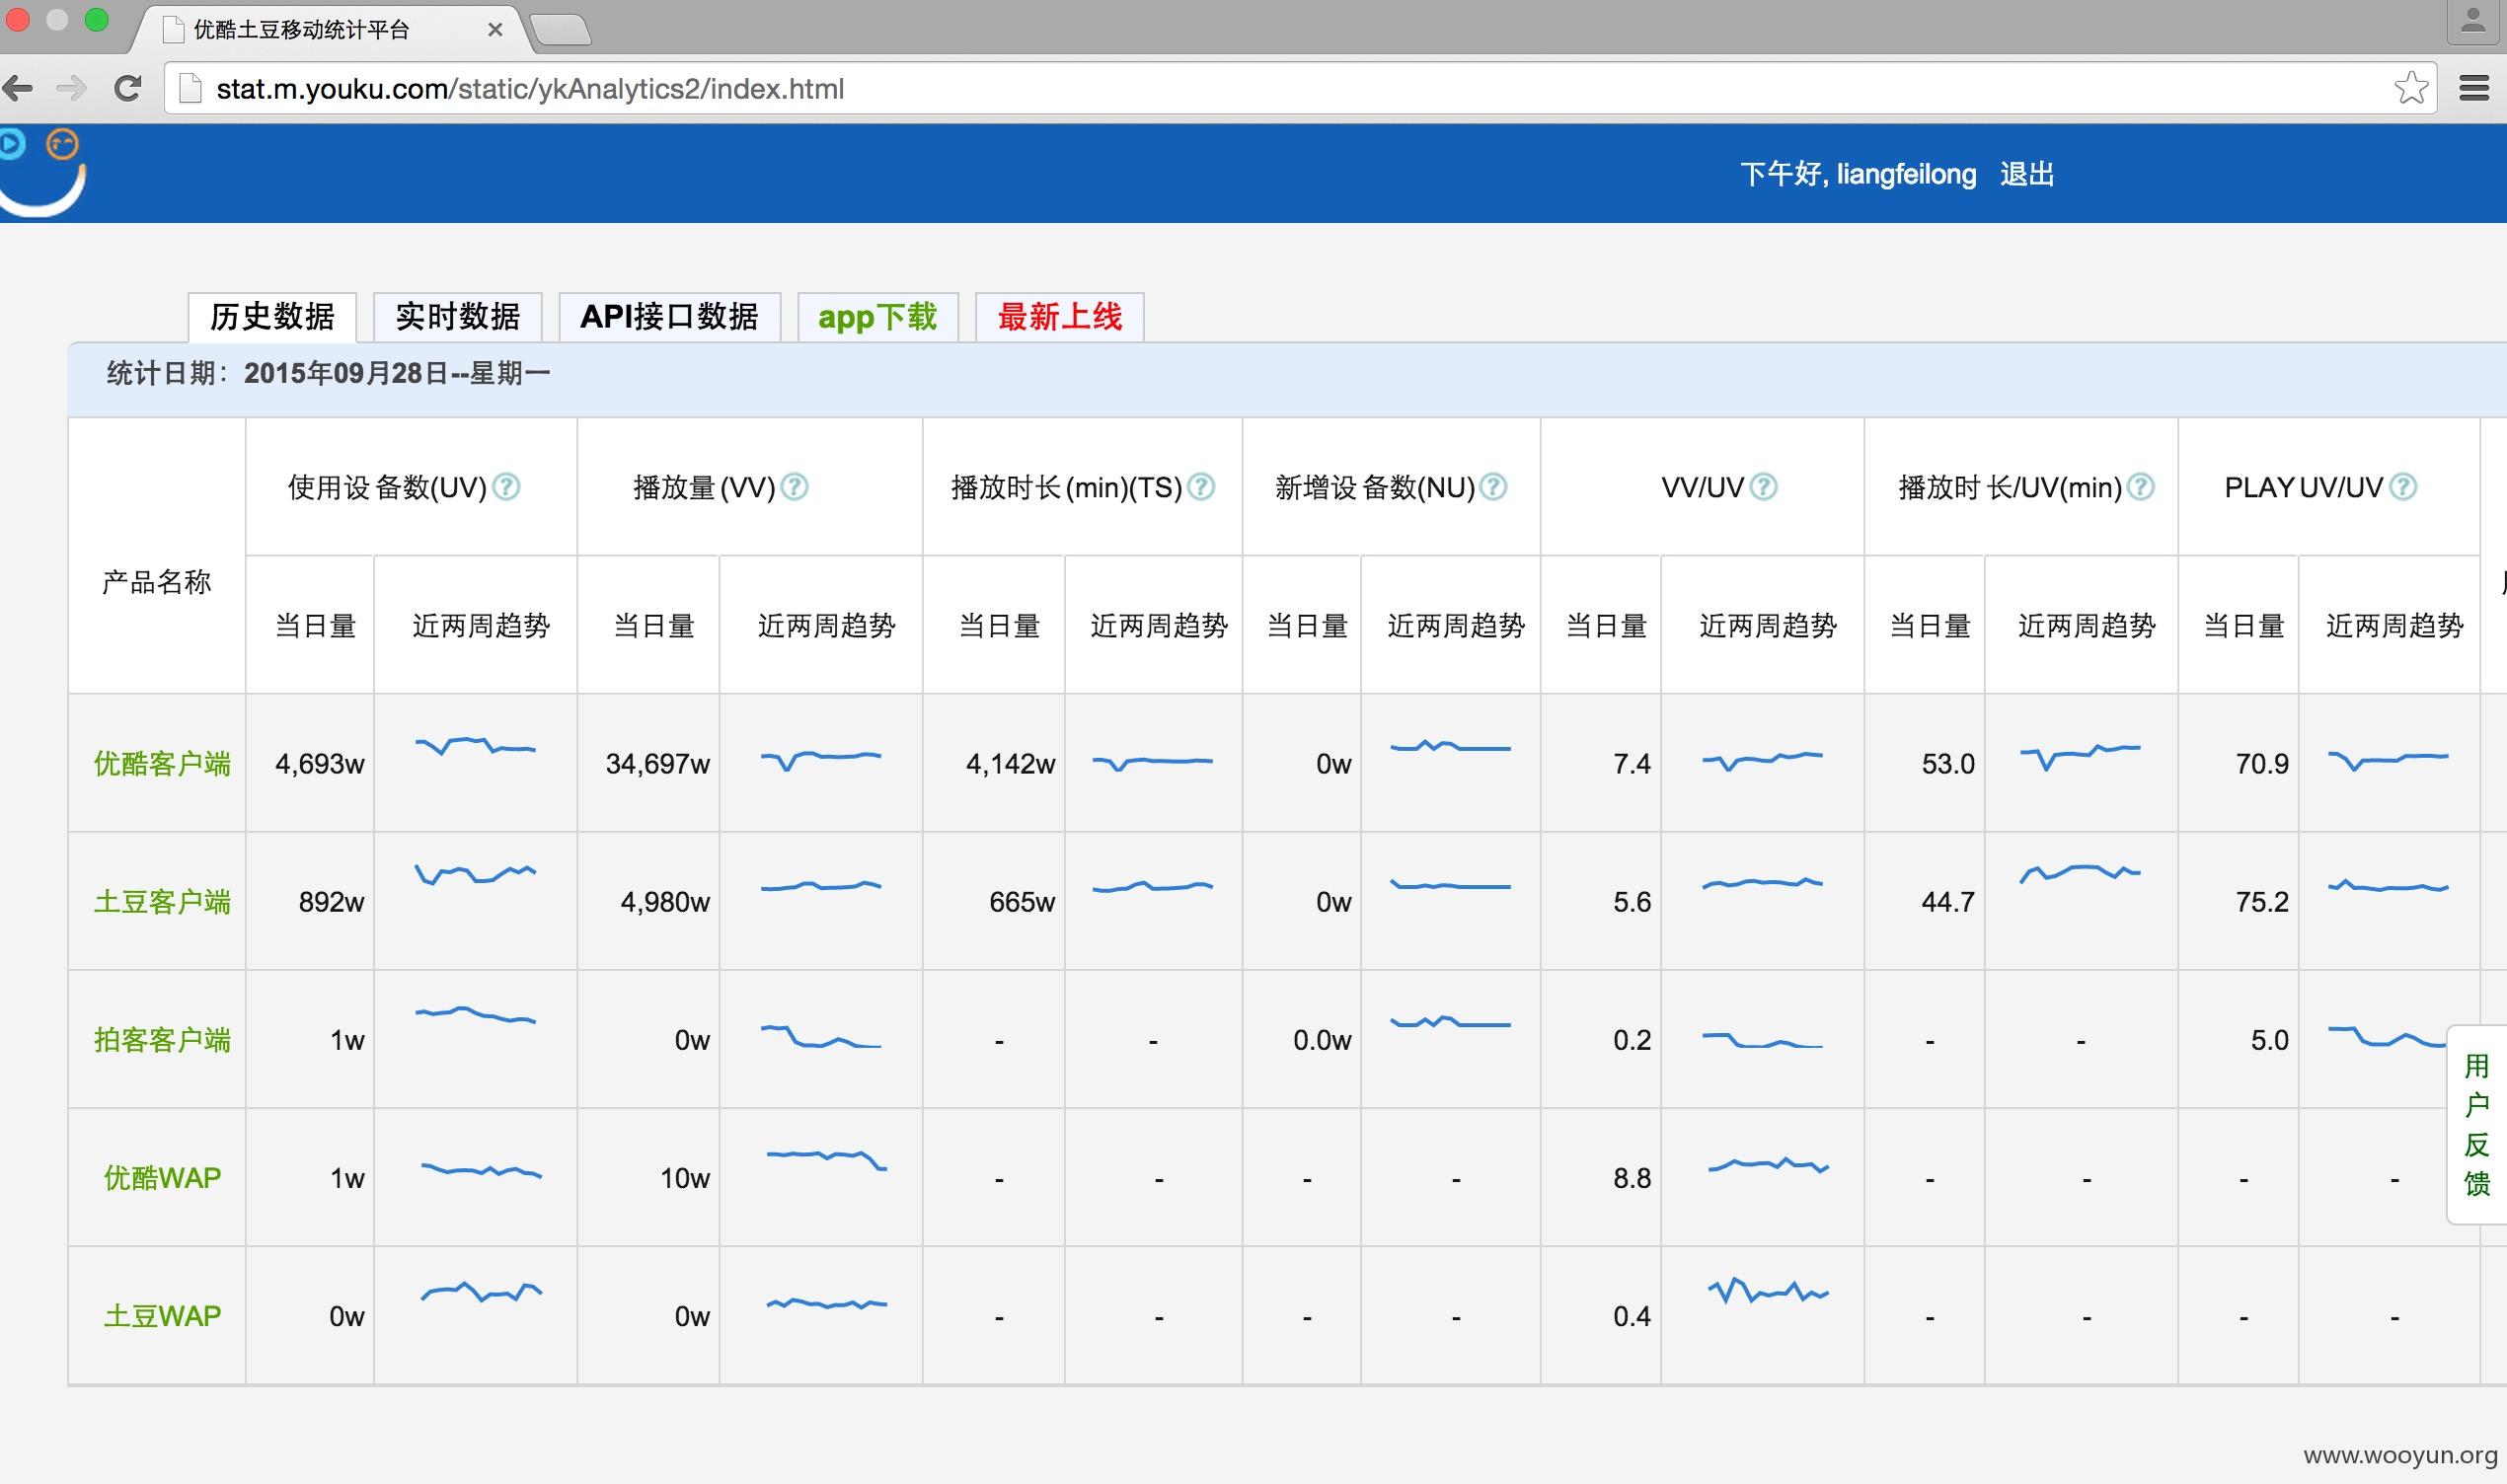Click the browser back arrow
The height and width of the screenshot is (1484, 2507).
[19, 89]
